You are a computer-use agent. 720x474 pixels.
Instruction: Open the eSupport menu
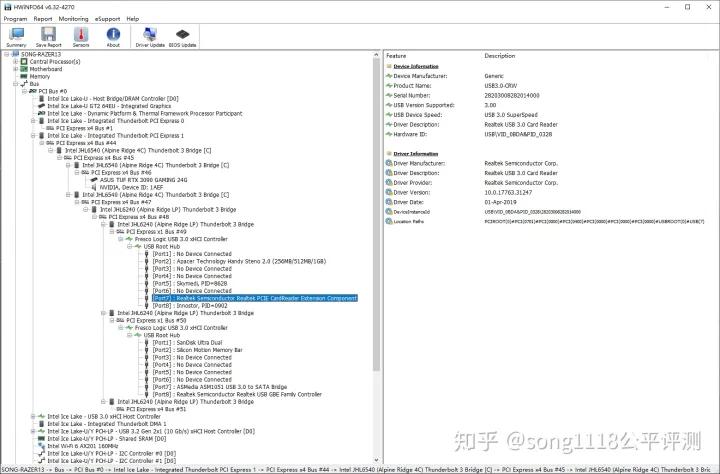(107, 19)
